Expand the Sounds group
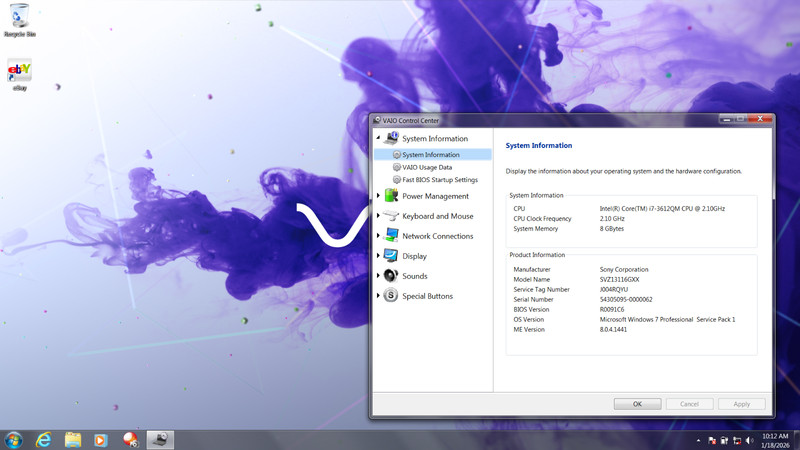The width and height of the screenshot is (800, 450). (378, 276)
